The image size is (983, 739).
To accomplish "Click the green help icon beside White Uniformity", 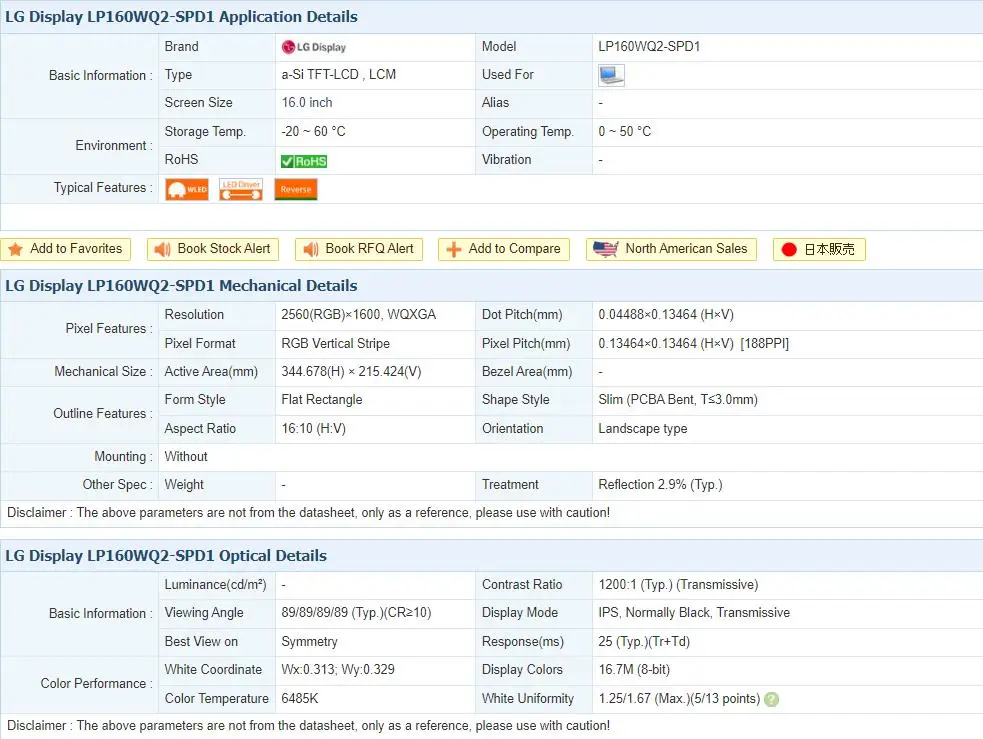I will [x=772, y=700].
